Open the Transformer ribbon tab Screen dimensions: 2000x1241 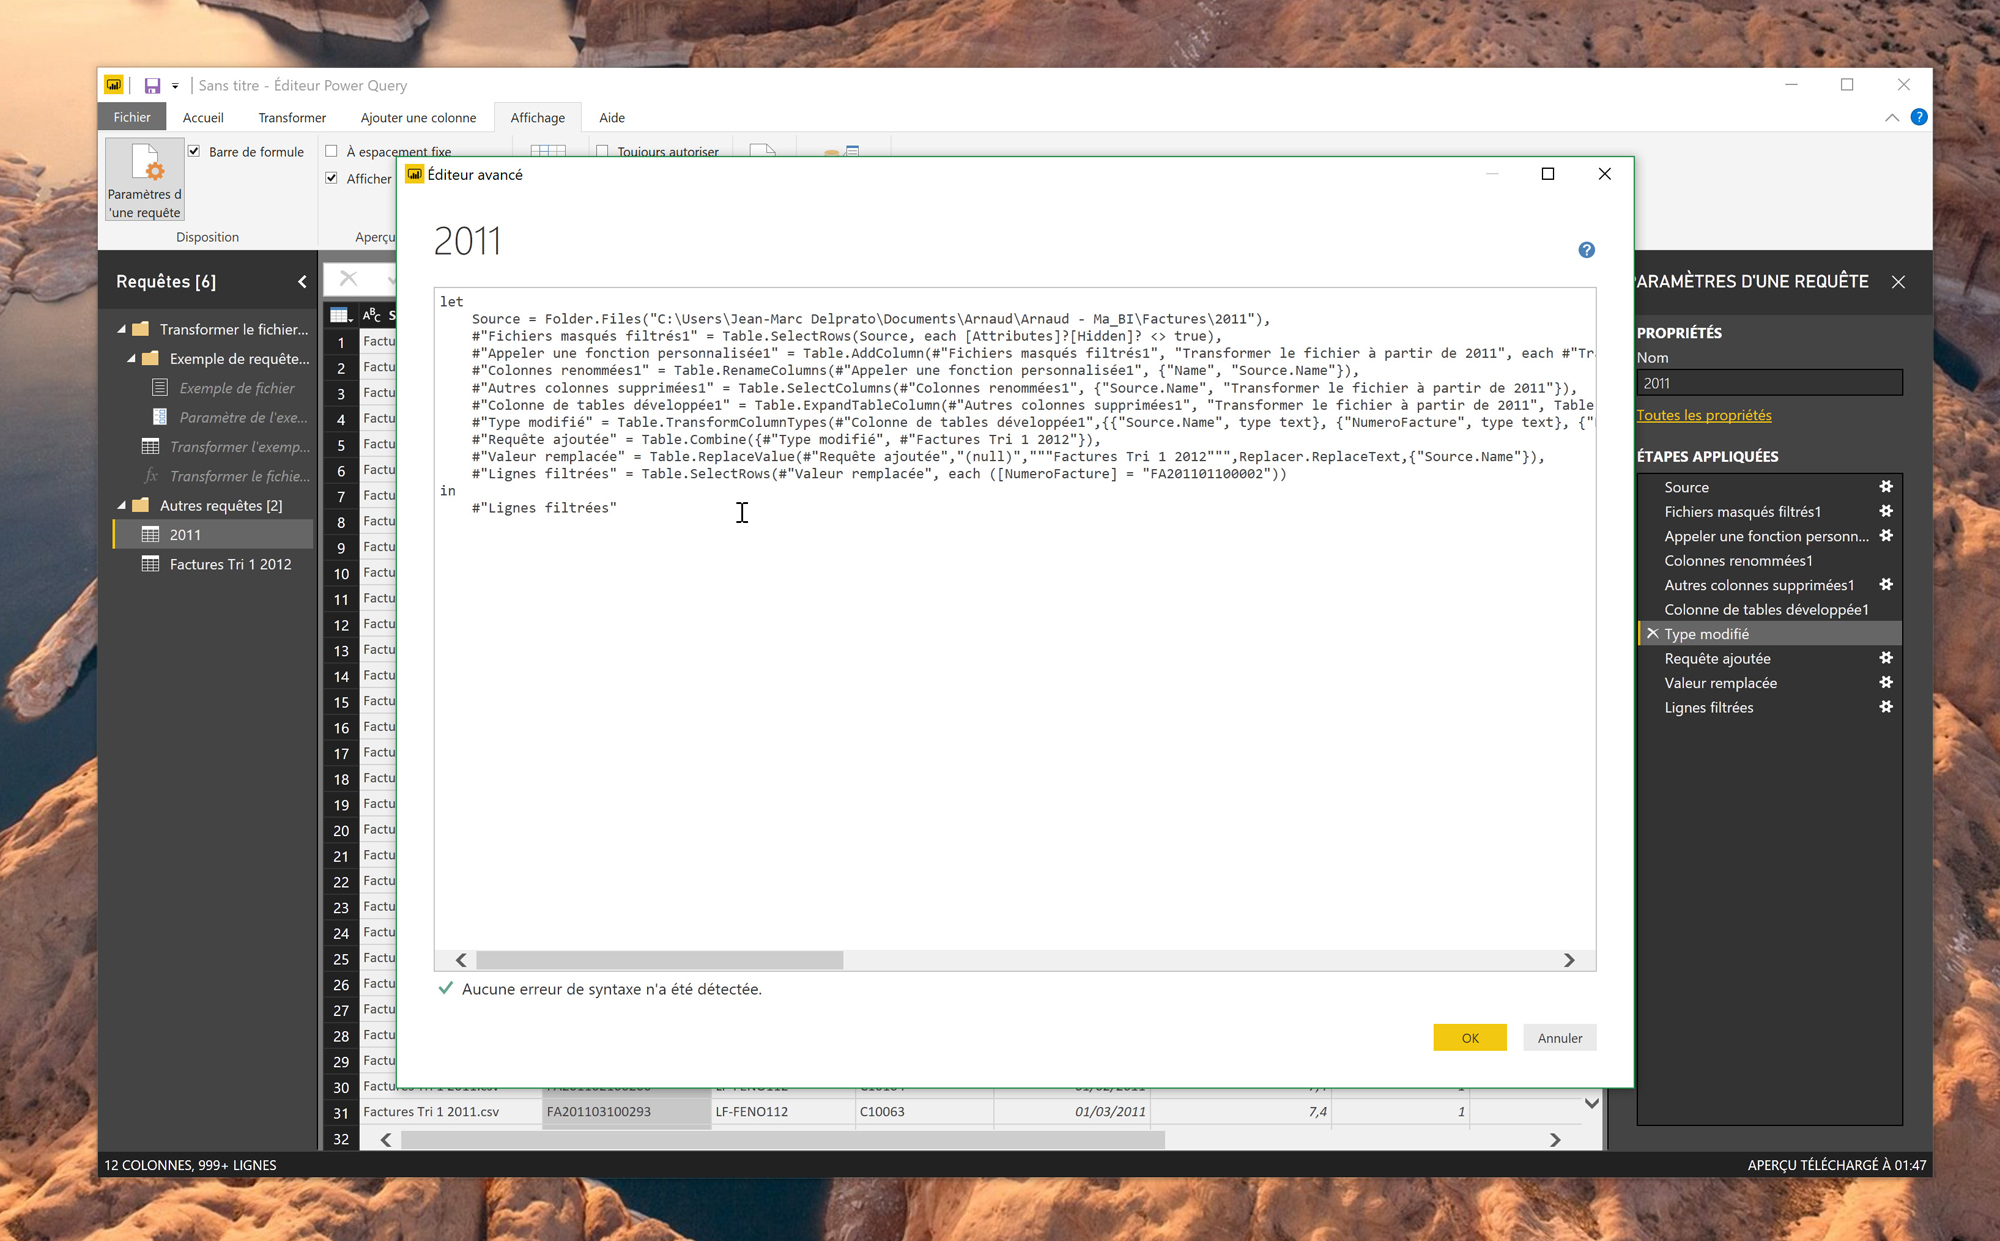coord(292,118)
